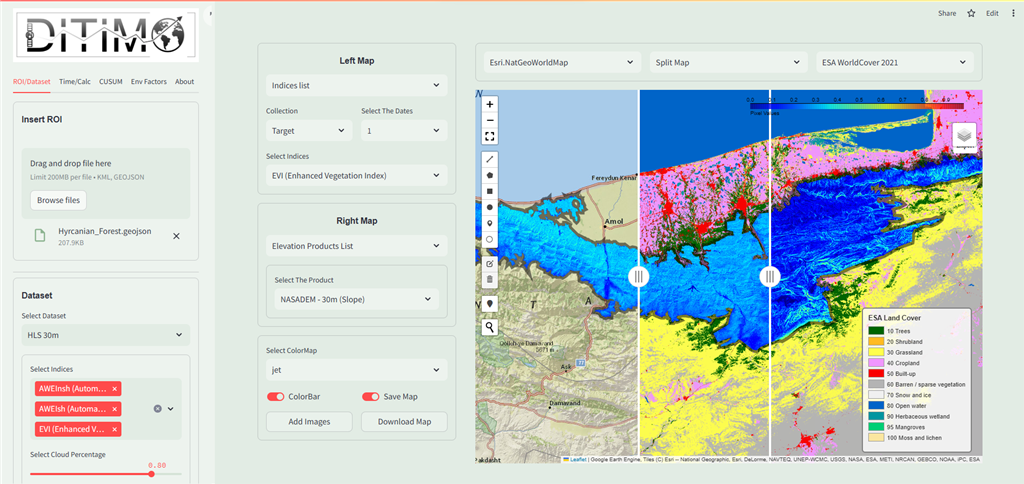
Task: Enter fullscreen map view
Action: point(489,136)
